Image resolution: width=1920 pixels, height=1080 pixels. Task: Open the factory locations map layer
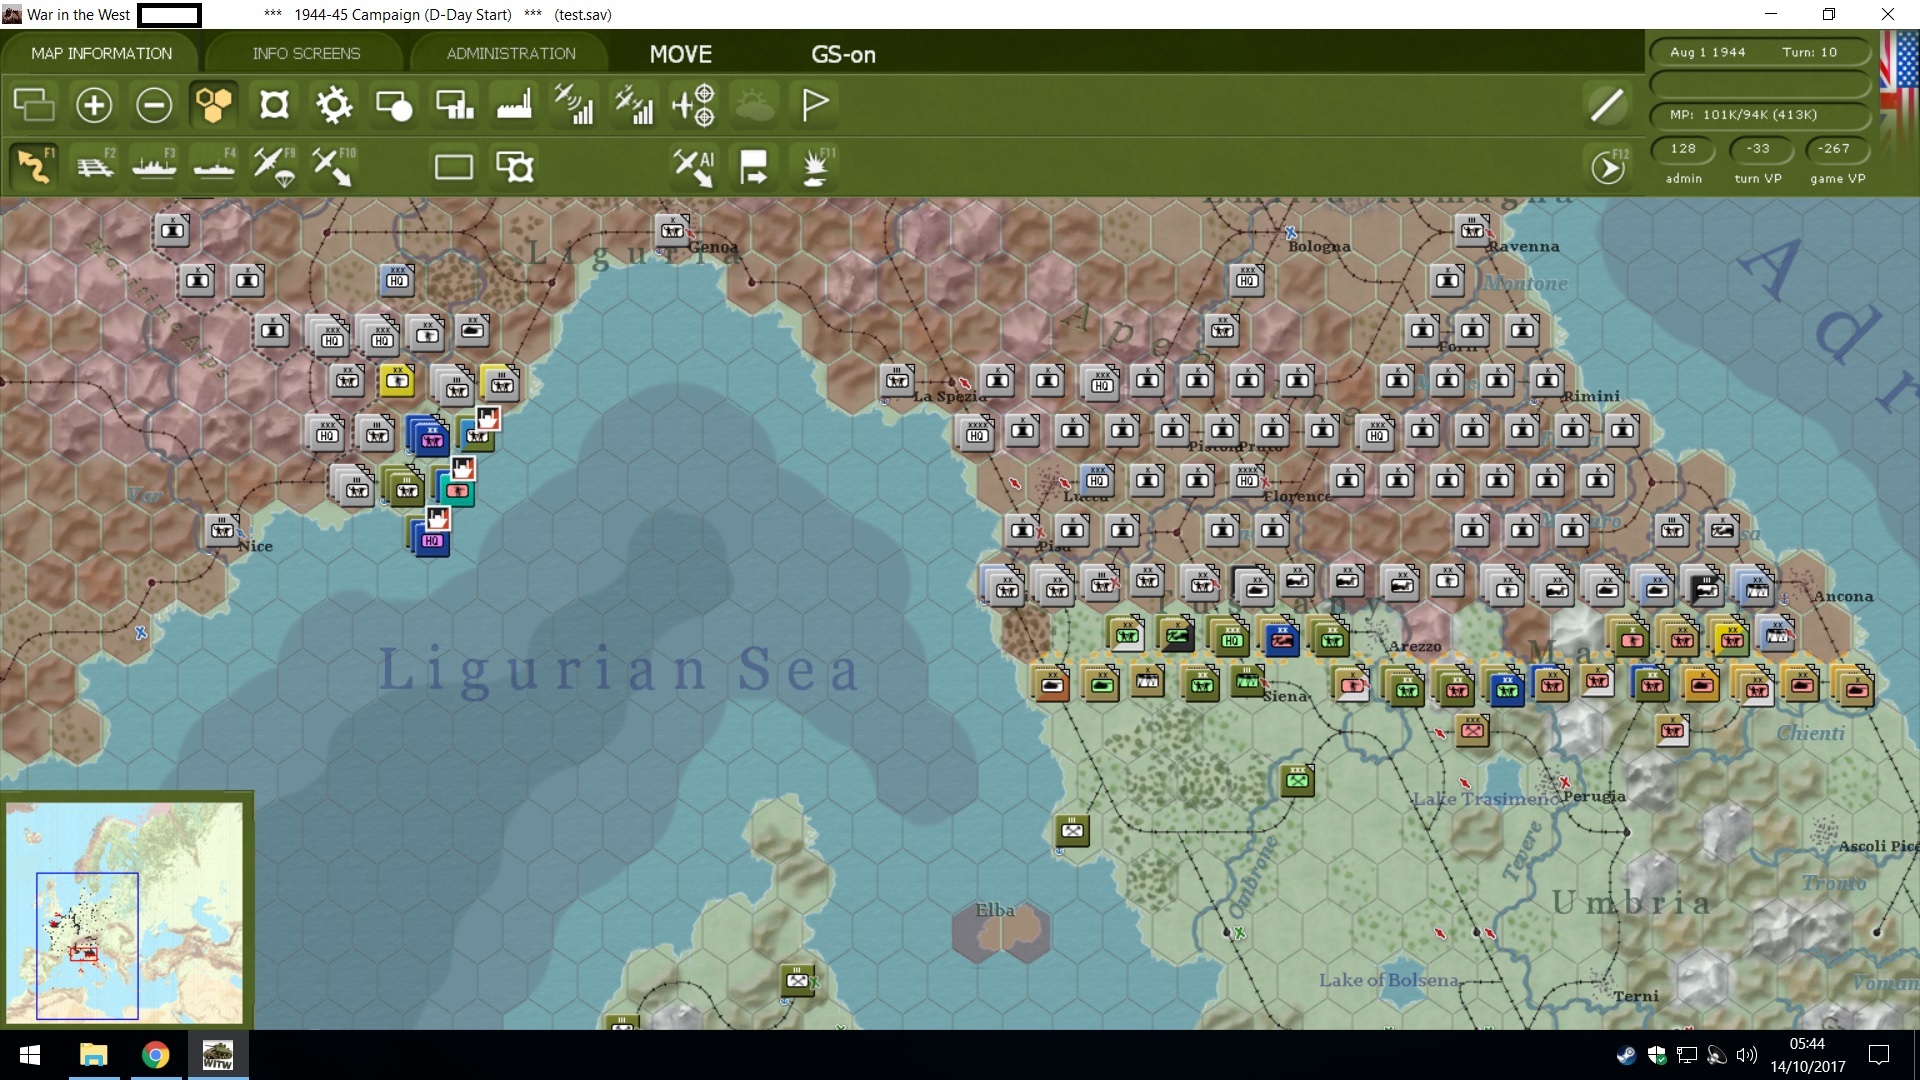click(514, 105)
